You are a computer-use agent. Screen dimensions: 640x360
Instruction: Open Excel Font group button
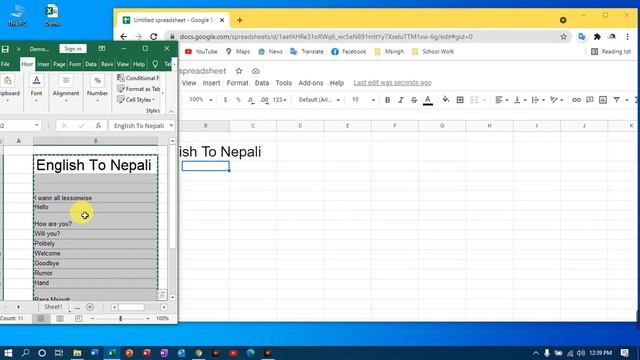(x=36, y=88)
